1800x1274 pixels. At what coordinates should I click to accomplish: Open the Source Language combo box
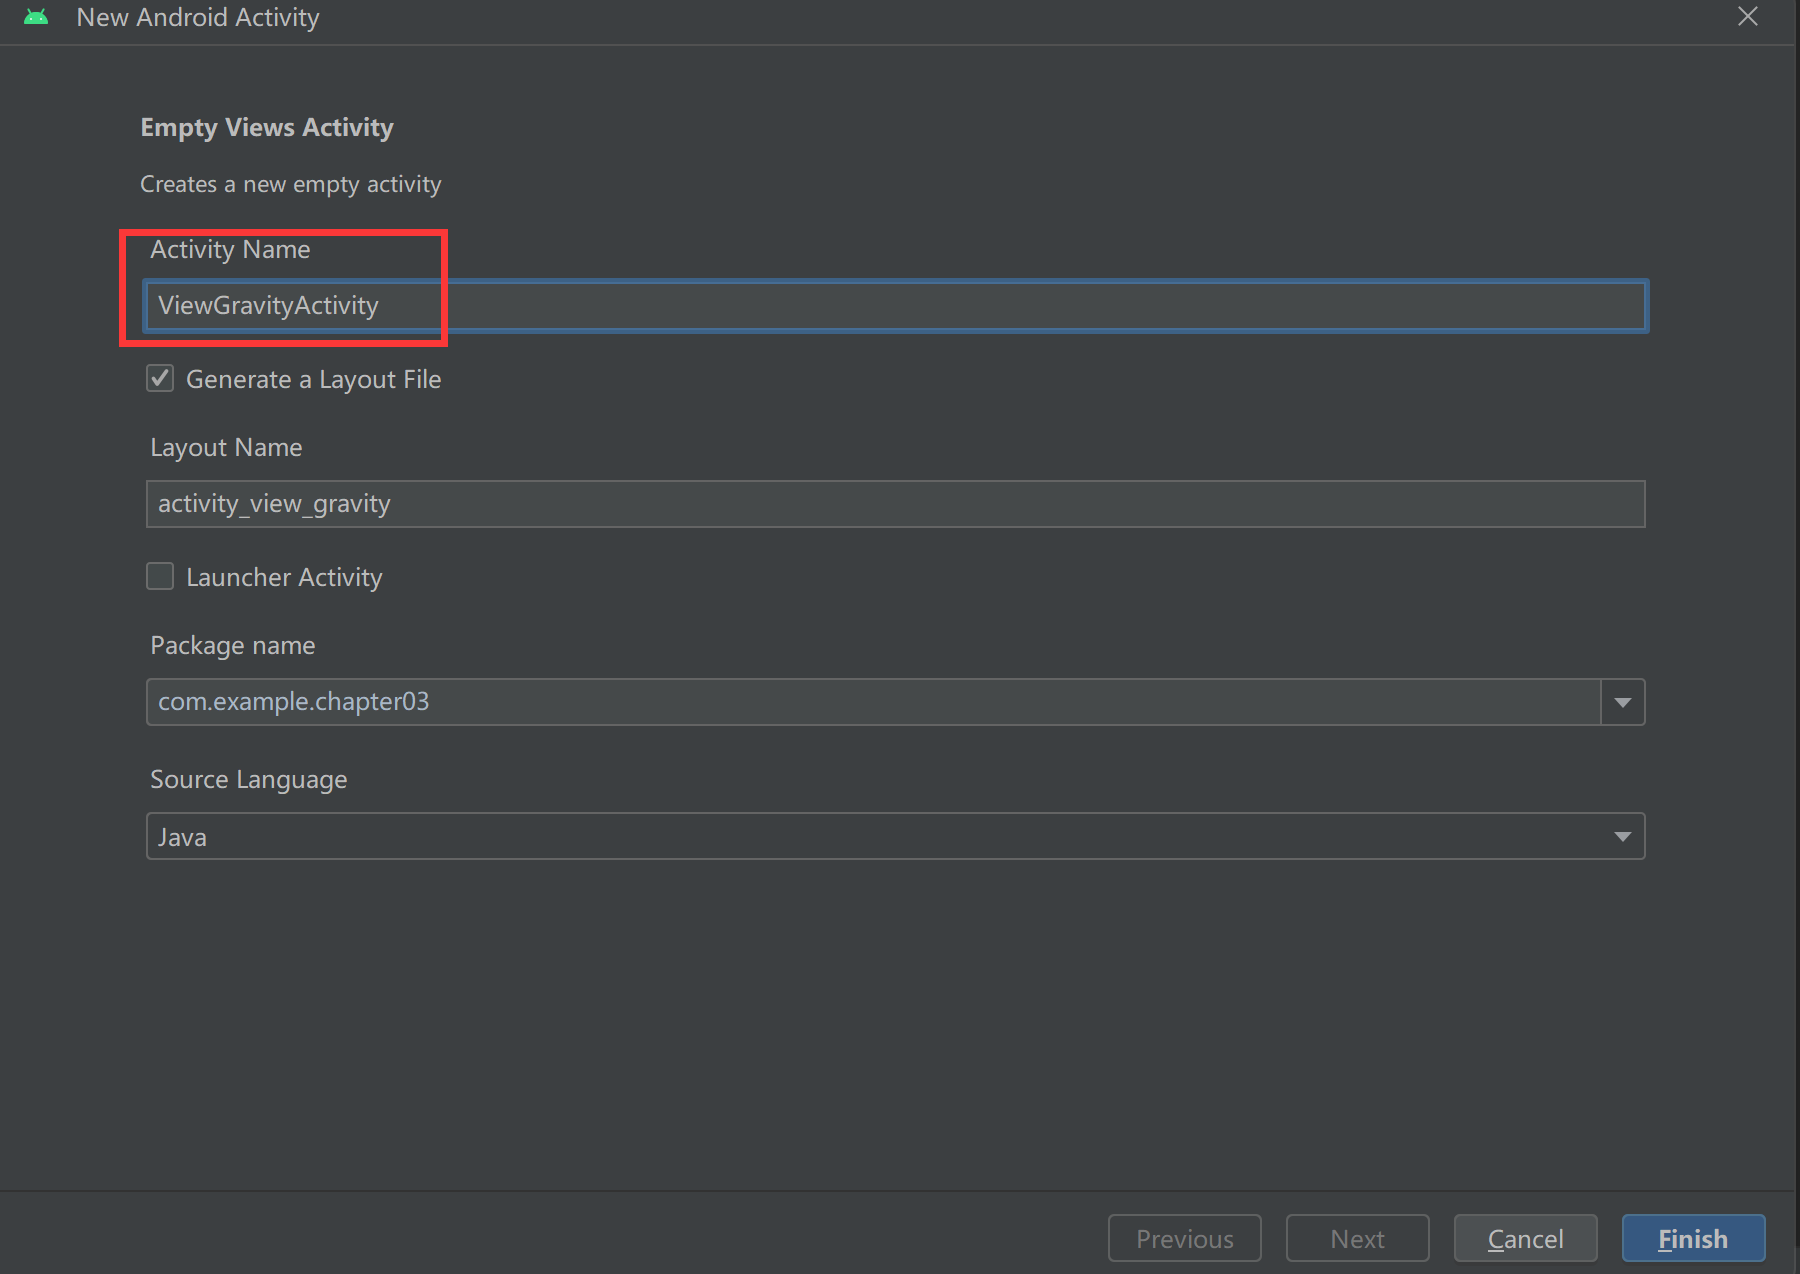pyautogui.click(x=895, y=836)
